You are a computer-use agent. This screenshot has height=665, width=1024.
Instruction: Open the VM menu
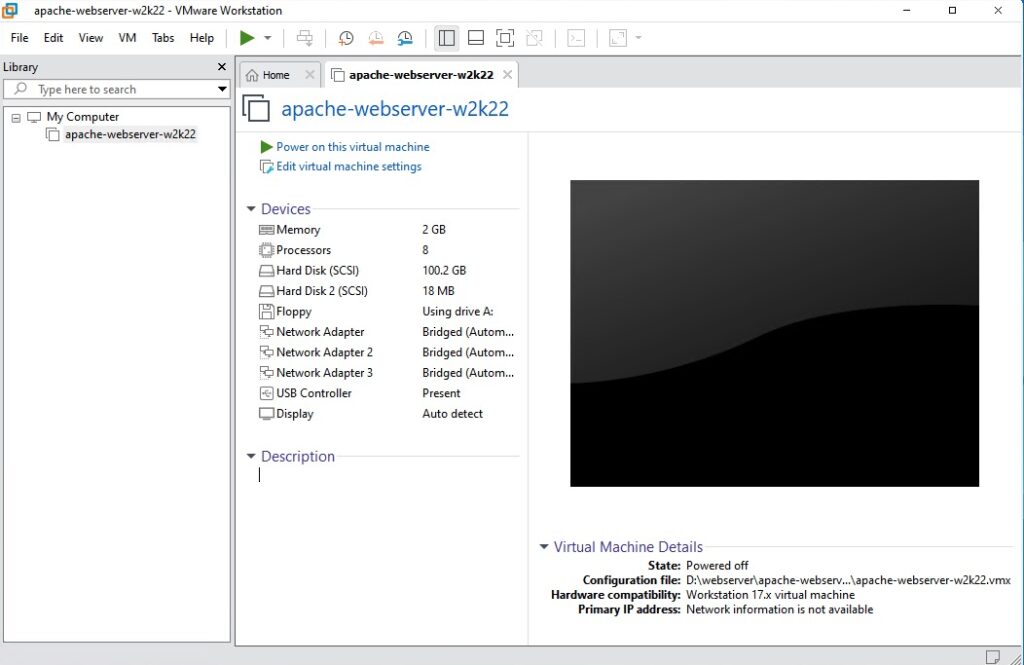127,38
